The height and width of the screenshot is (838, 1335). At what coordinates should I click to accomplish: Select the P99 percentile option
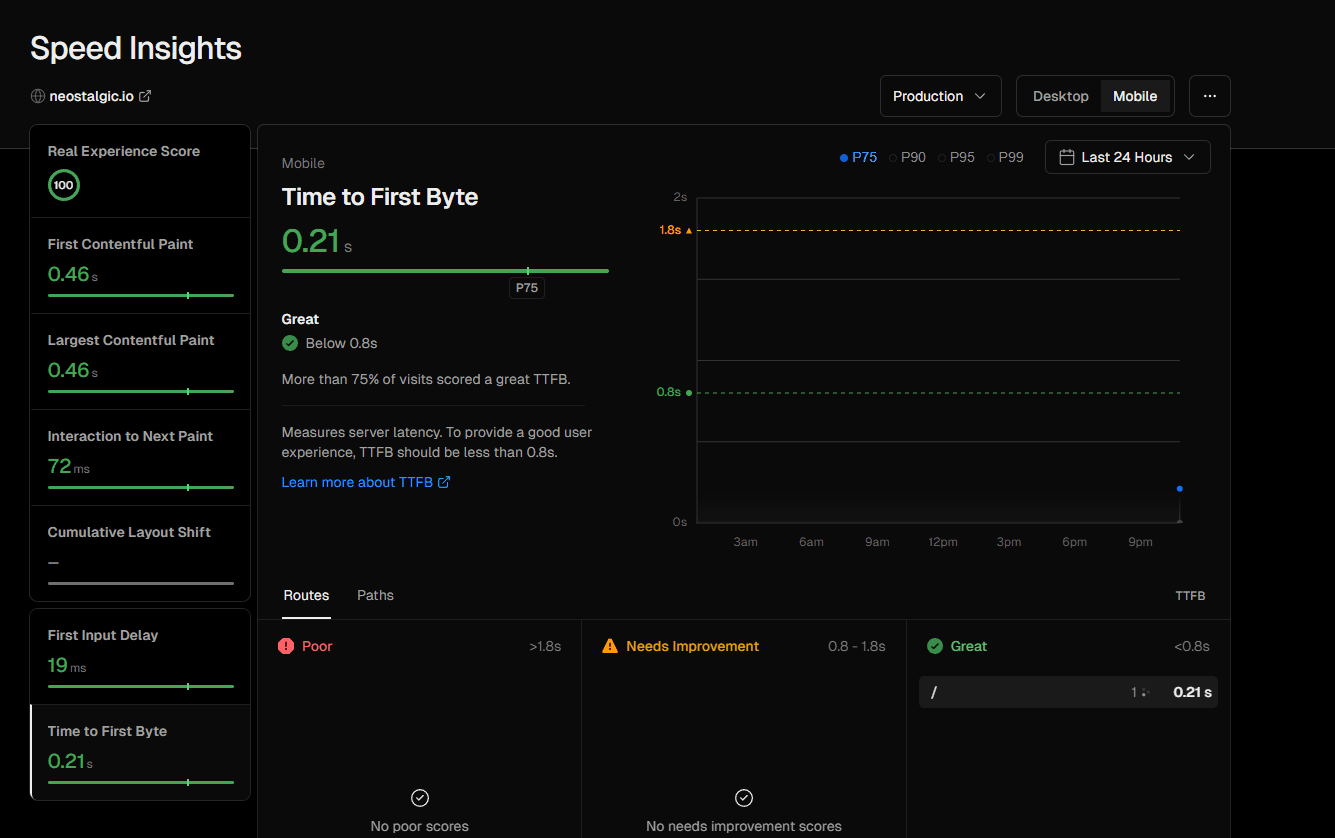coord(1006,157)
